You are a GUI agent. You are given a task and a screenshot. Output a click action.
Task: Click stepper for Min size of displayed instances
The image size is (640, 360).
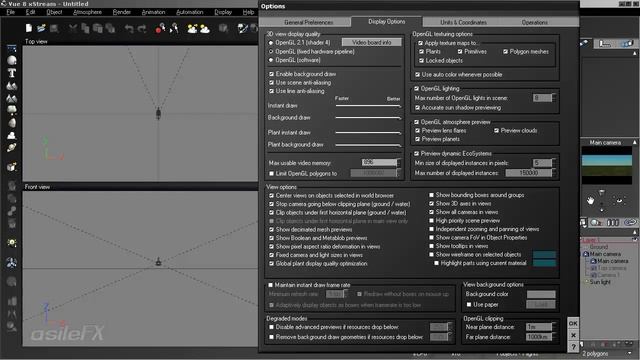coord(554,162)
